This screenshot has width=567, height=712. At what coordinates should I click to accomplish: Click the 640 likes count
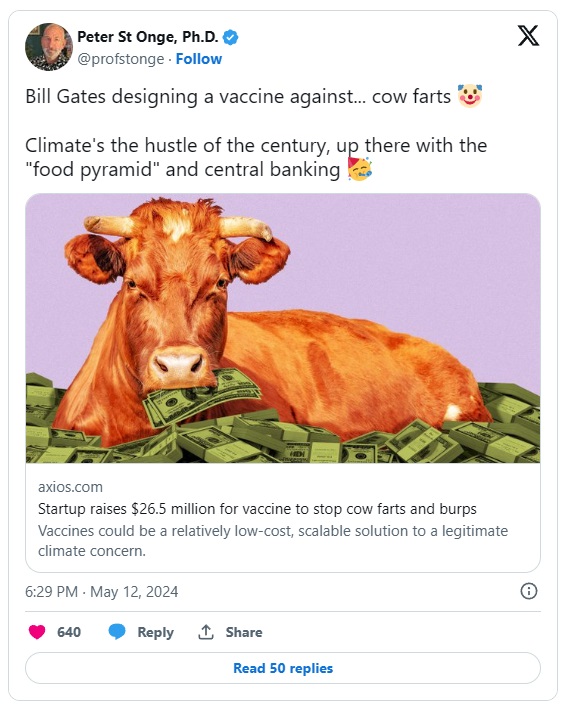pos(69,632)
